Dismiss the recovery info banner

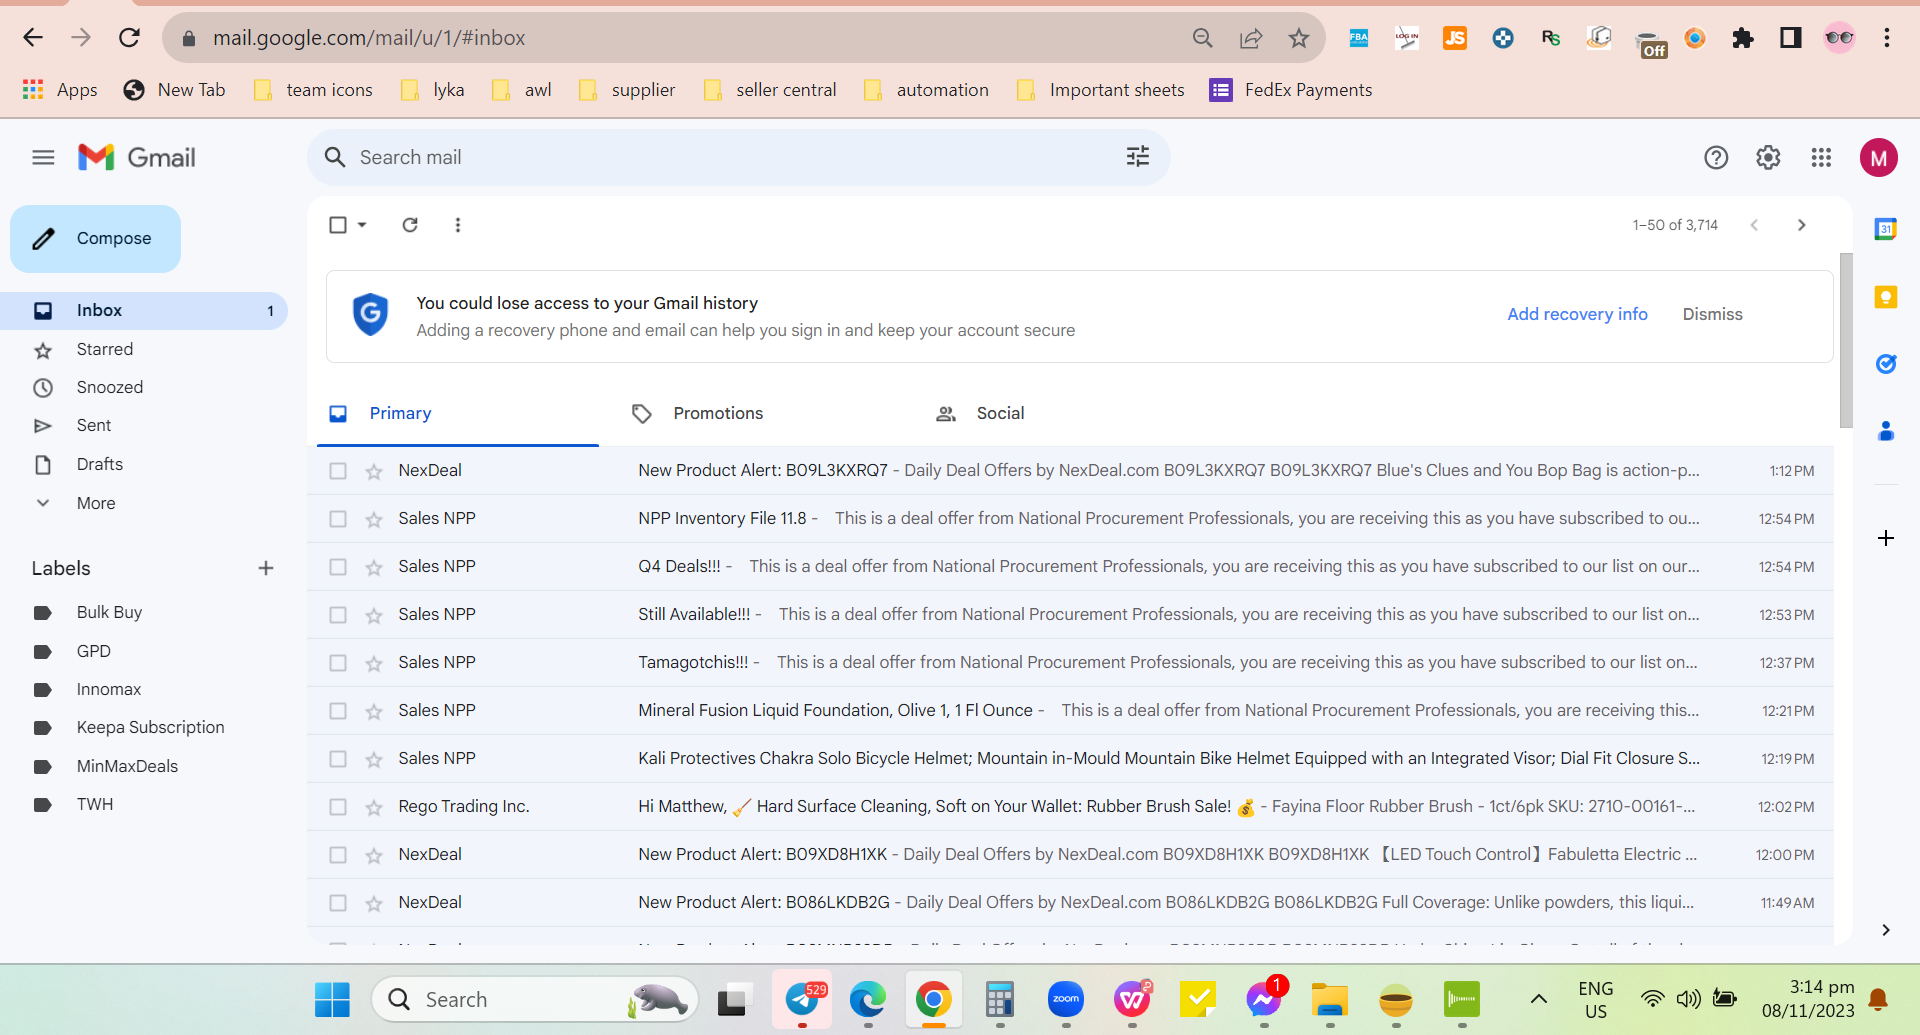1712,314
